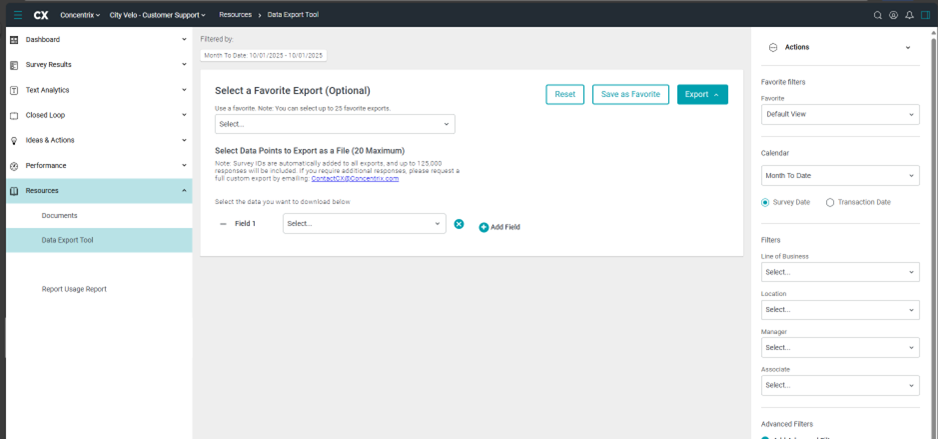Click the ContactCX@Concentrix.com email link
The image size is (938, 439).
pos(355,179)
